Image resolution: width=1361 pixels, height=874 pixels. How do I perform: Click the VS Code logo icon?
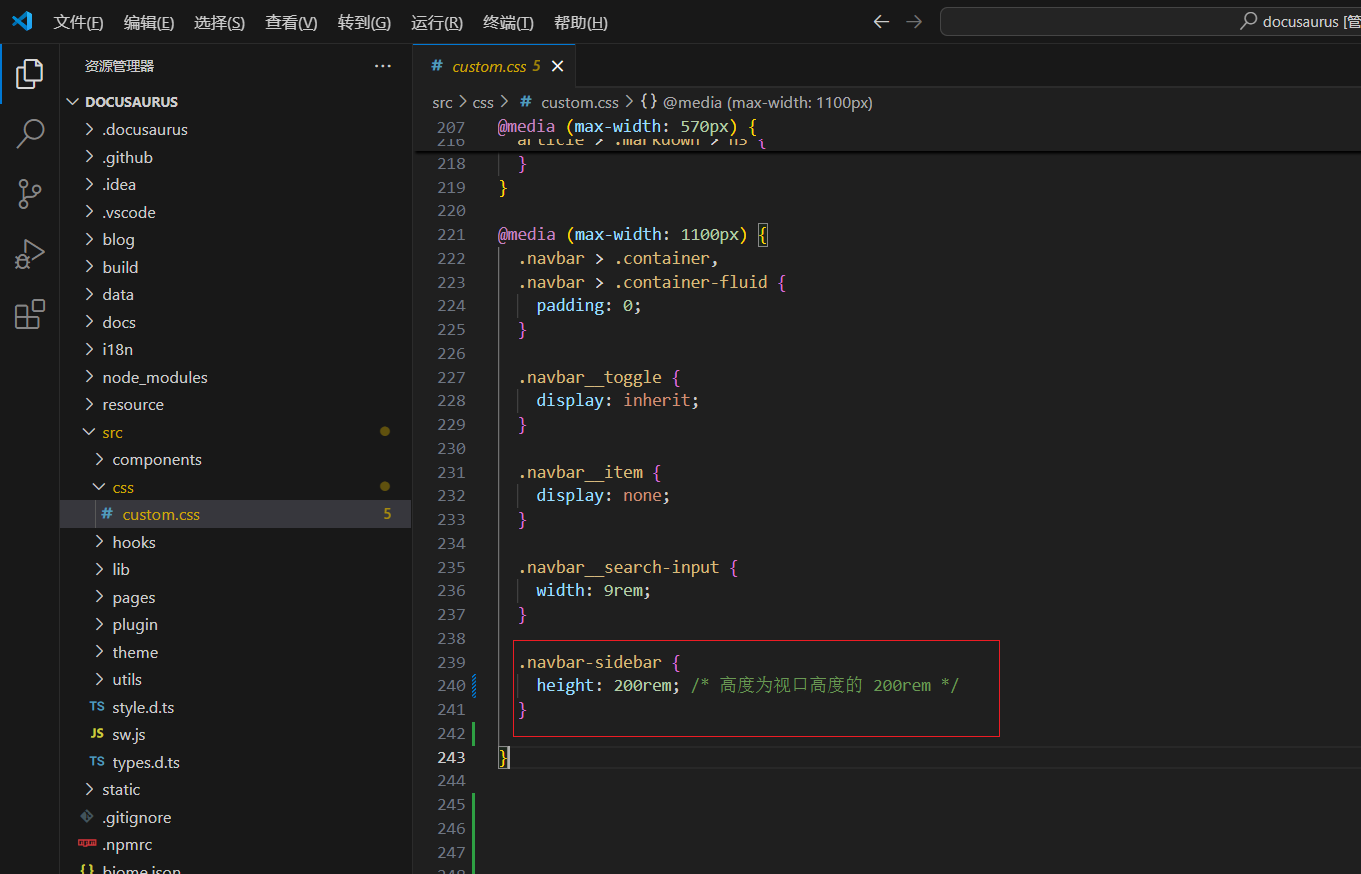(22, 21)
